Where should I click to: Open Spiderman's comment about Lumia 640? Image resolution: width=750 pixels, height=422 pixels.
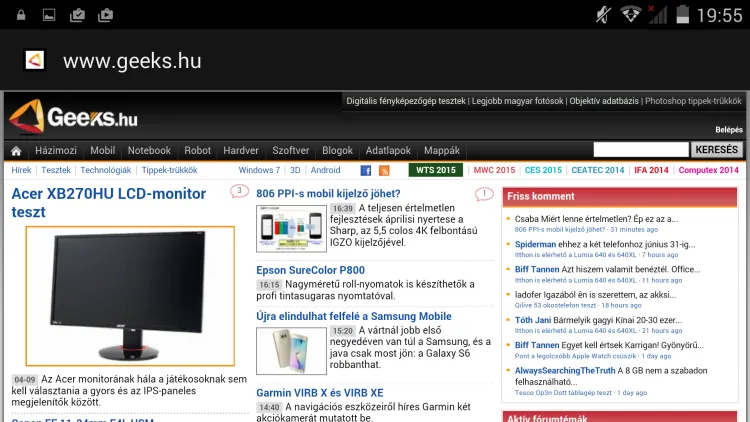pos(605,244)
